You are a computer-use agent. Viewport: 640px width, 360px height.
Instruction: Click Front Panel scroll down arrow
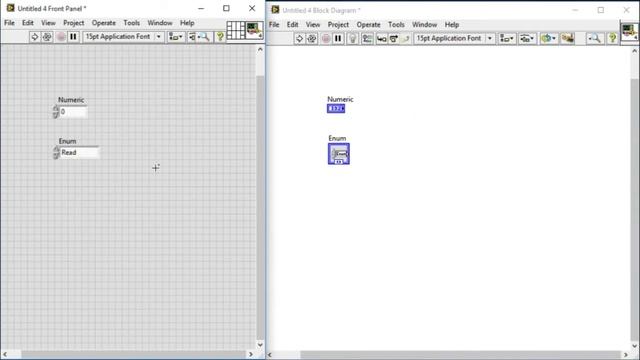(x=260, y=345)
